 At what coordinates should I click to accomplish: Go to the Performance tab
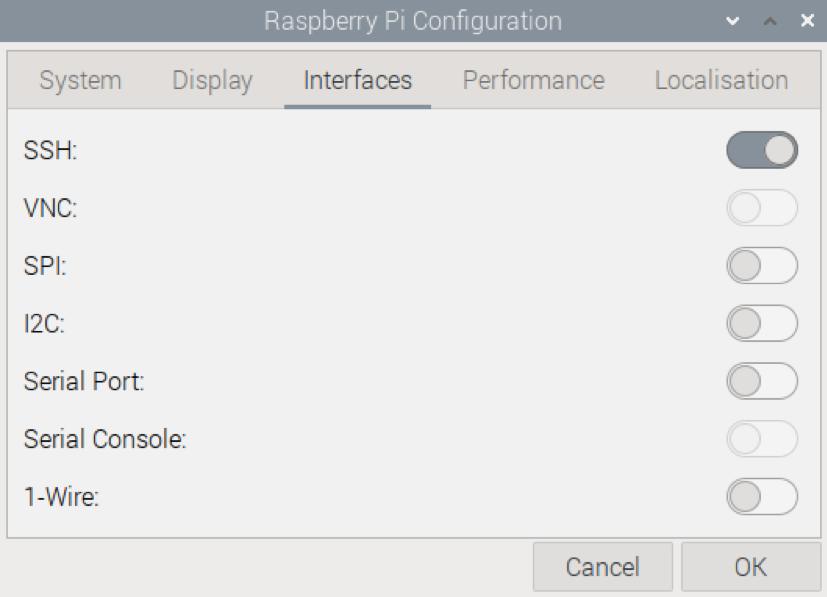coord(533,81)
